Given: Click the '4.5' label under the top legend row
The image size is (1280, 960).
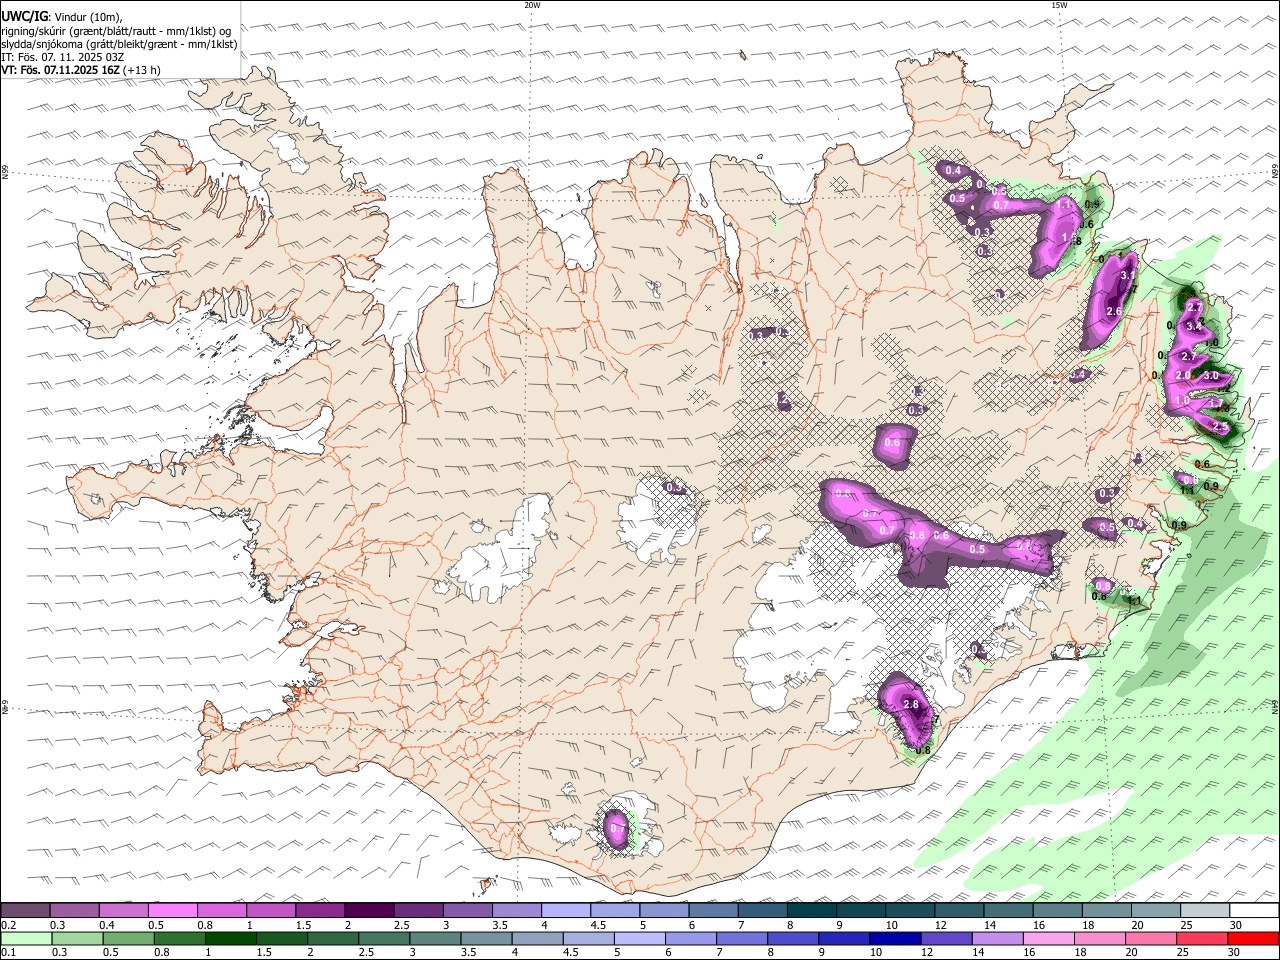Looking at the screenshot, I should click(599, 925).
